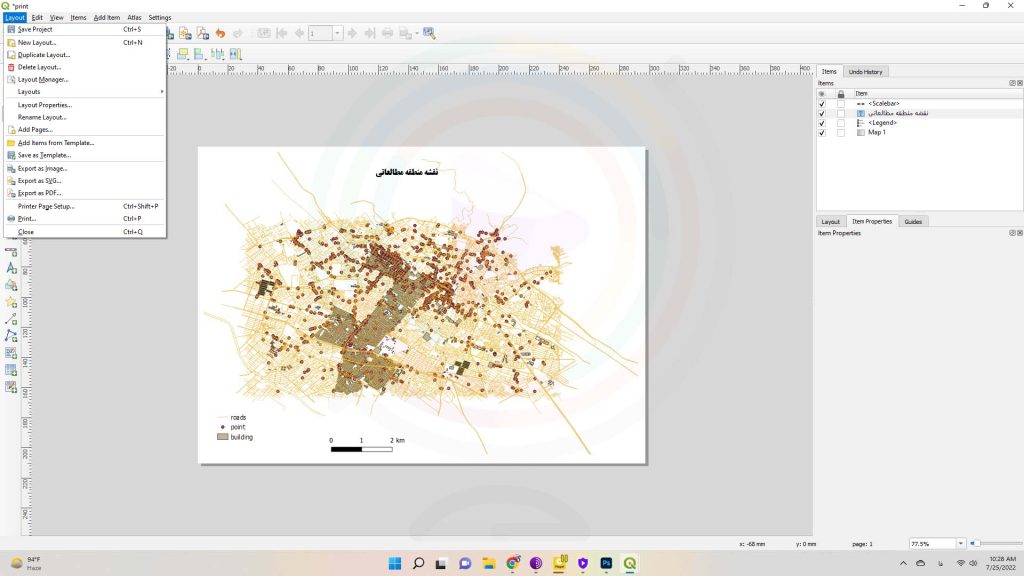Switch to the Undo History tab
This screenshot has height=576, width=1024.
(x=865, y=72)
